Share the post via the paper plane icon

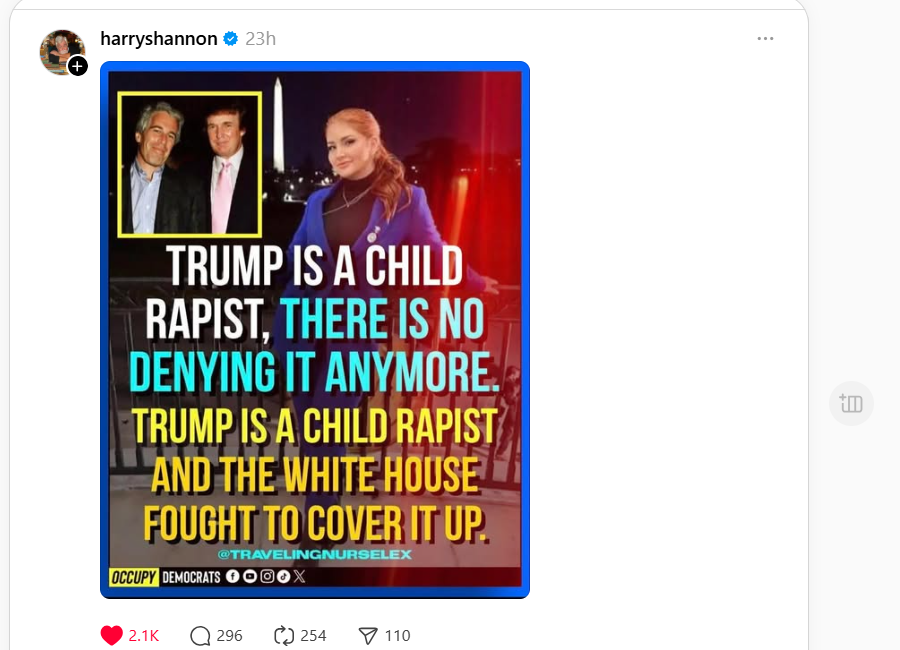(368, 635)
